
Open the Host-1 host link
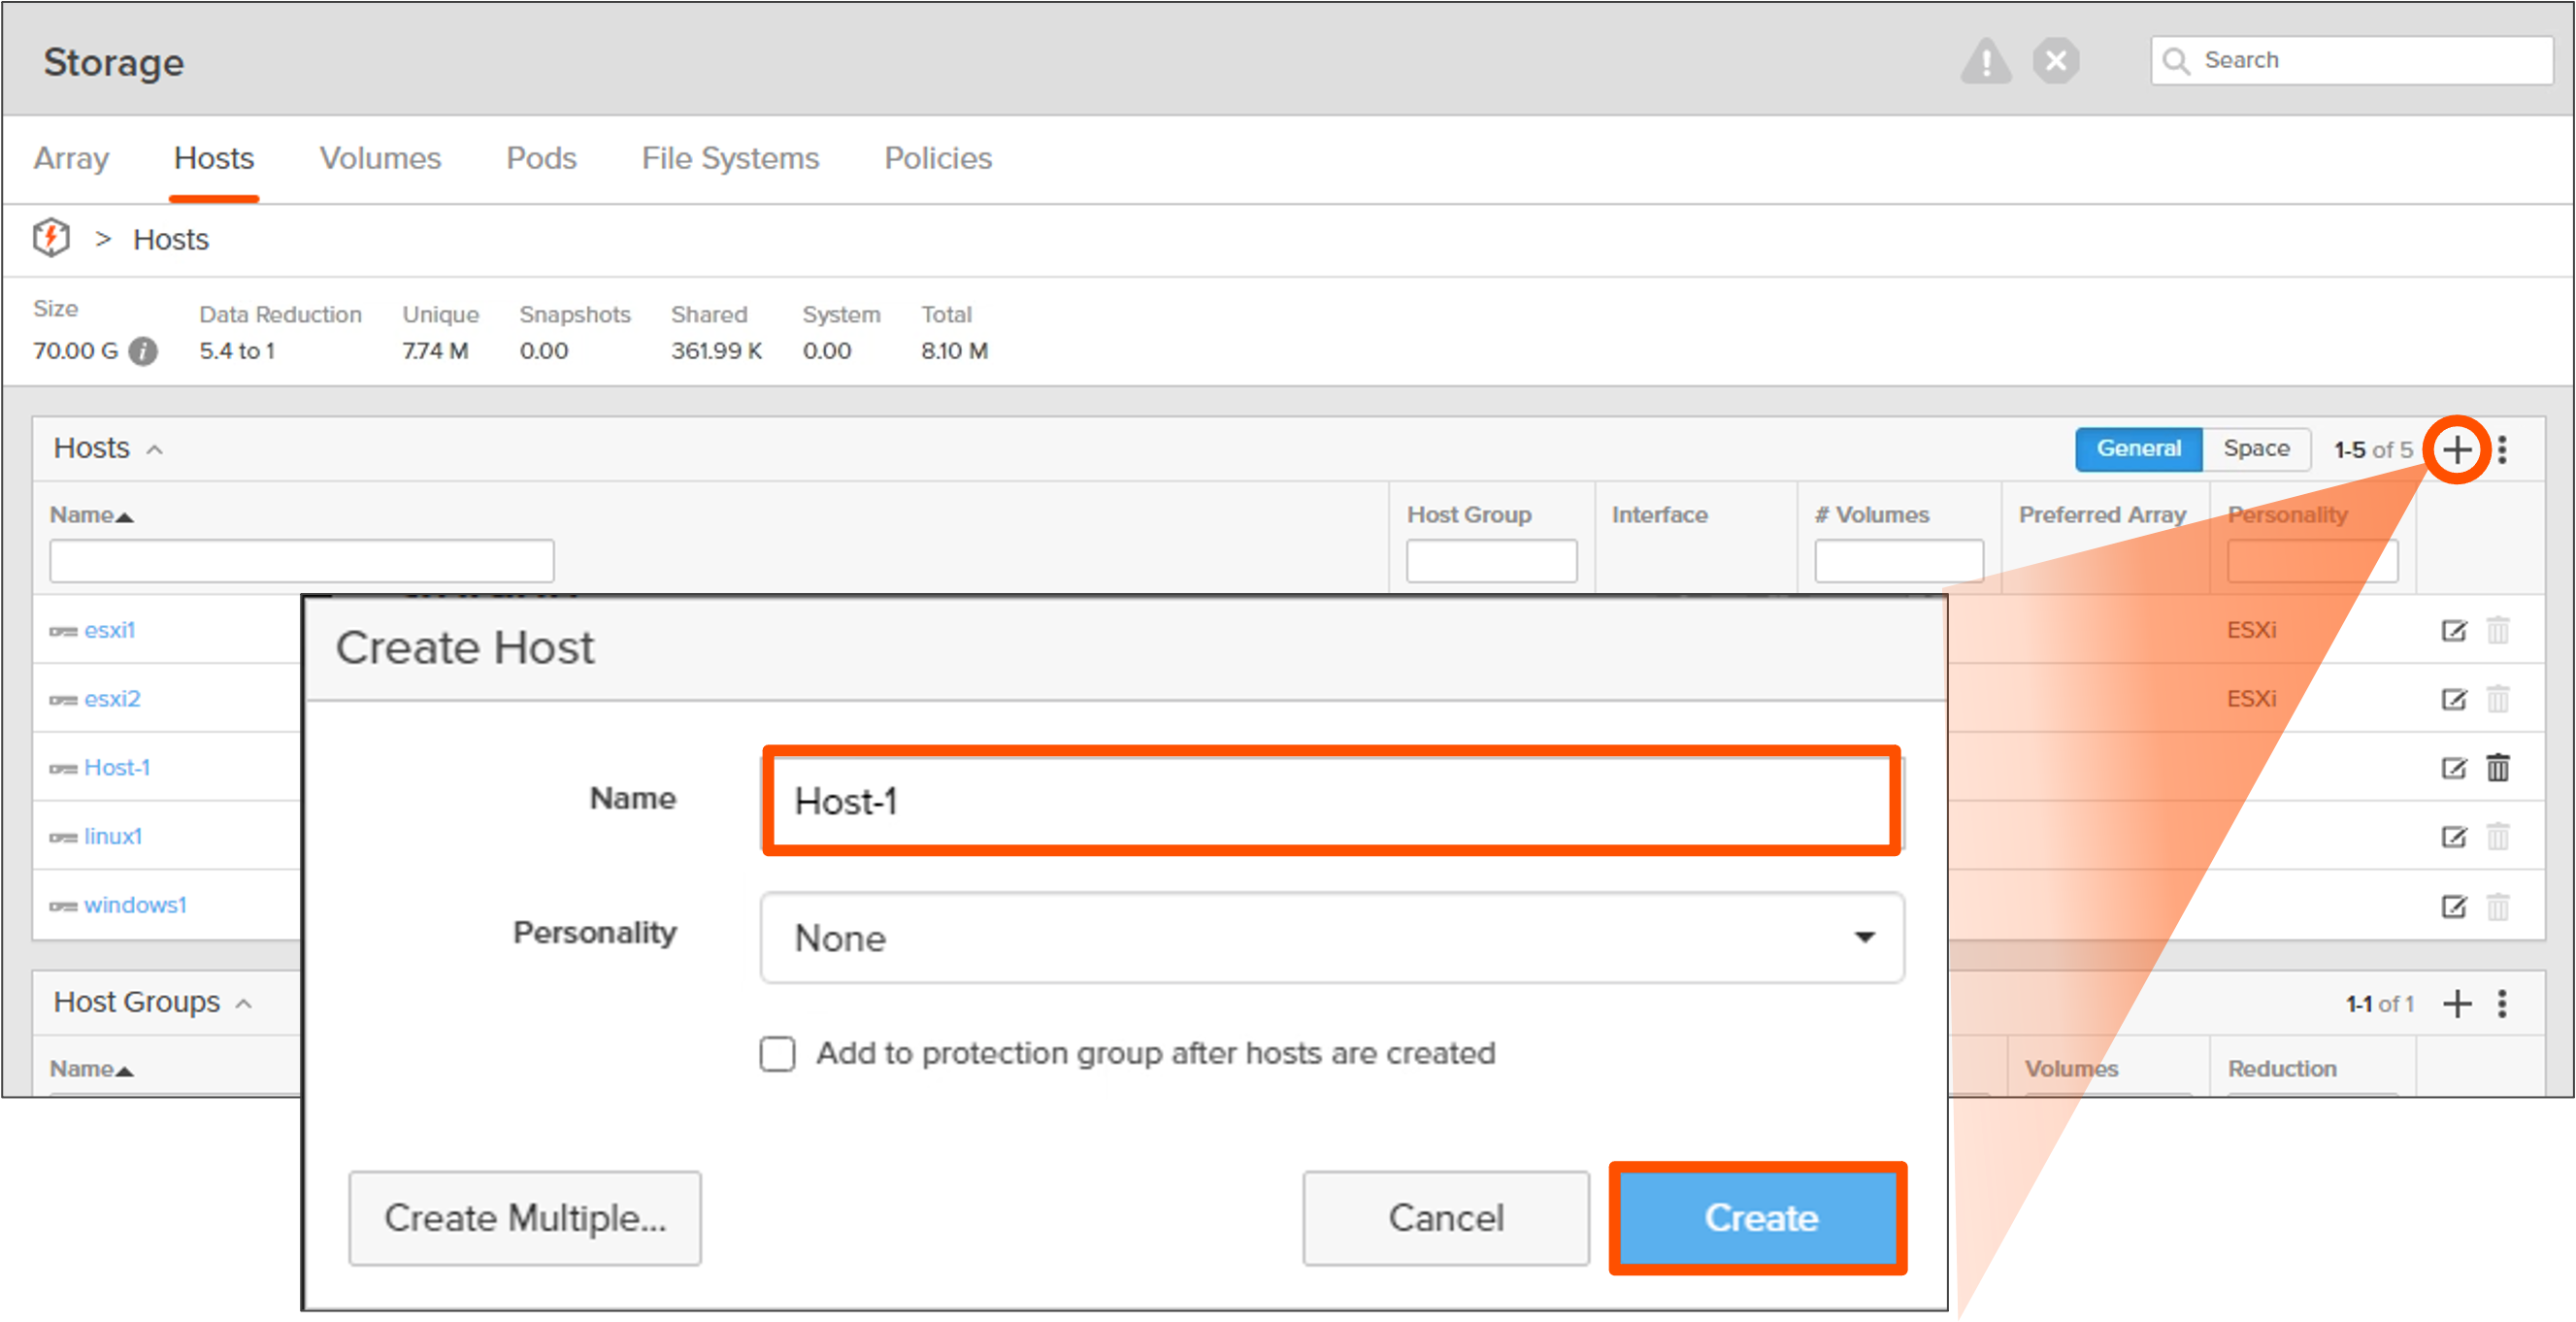tap(117, 767)
